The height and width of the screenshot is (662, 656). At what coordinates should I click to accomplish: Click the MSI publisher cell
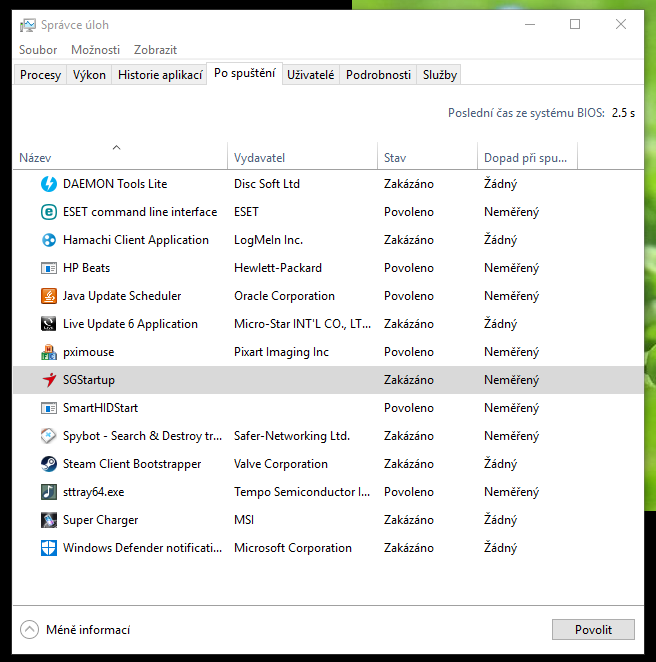[244, 520]
